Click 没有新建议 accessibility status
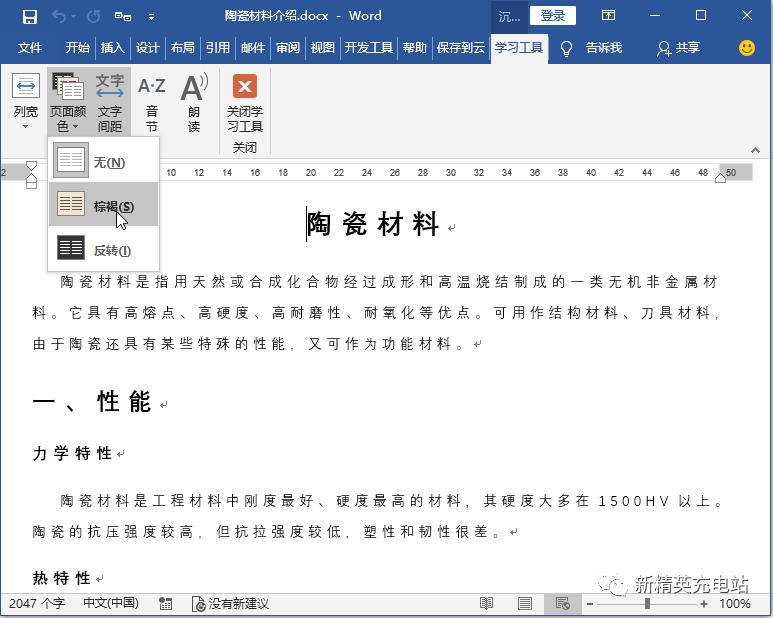 pyautogui.click(x=231, y=604)
